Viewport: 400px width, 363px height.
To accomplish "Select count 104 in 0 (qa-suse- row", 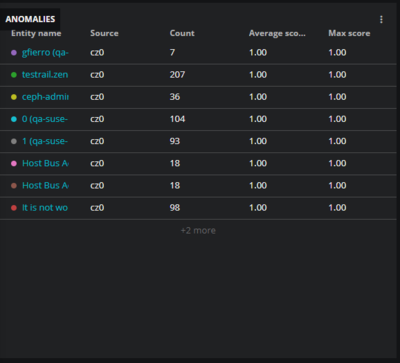I will click(177, 119).
